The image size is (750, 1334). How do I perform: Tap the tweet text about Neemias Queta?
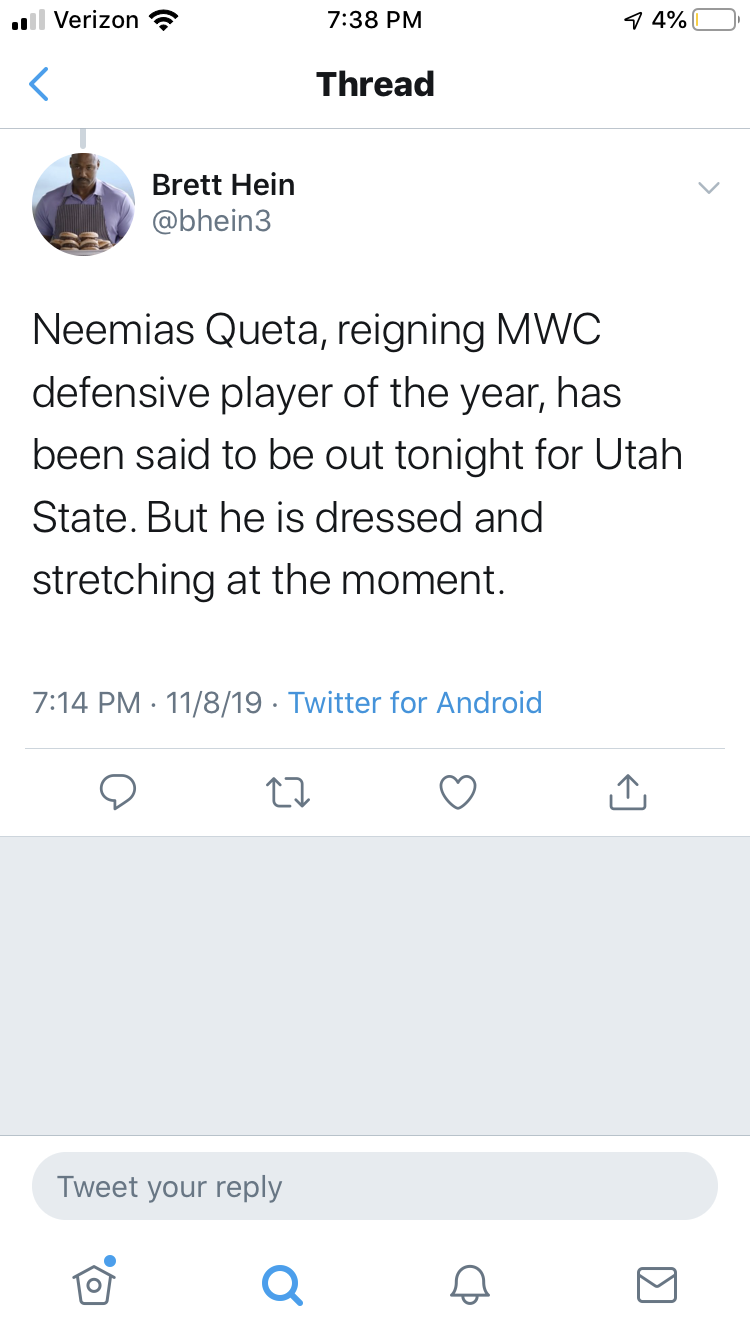(x=357, y=455)
